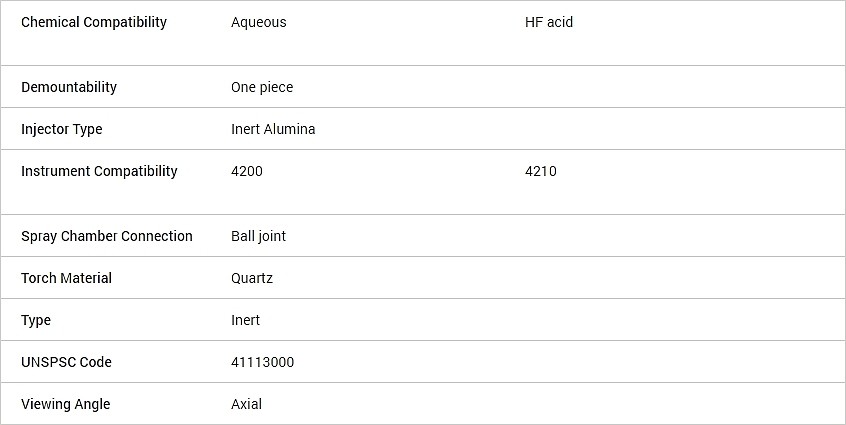Select the Ball joint value
The width and height of the screenshot is (846, 425).
pyautogui.click(x=258, y=236)
